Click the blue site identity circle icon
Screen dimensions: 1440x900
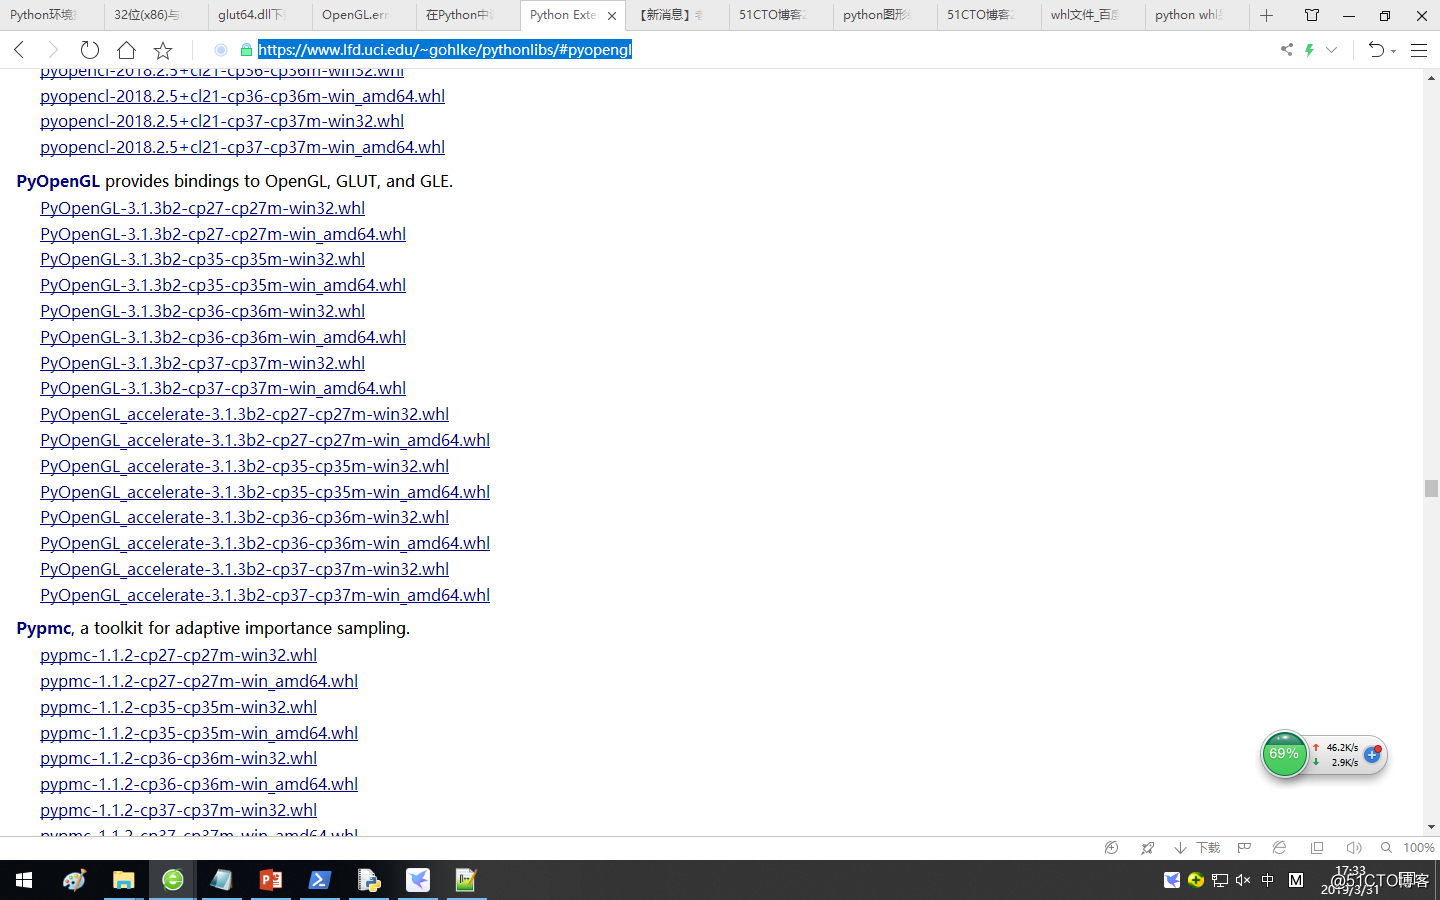pyautogui.click(x=221, y=50)
